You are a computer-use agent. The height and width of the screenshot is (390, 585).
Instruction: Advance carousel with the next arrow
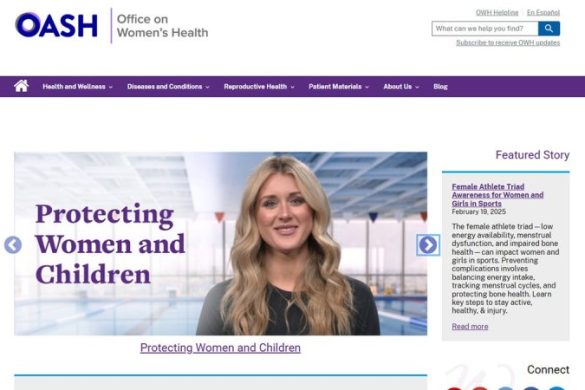[428, 245]
